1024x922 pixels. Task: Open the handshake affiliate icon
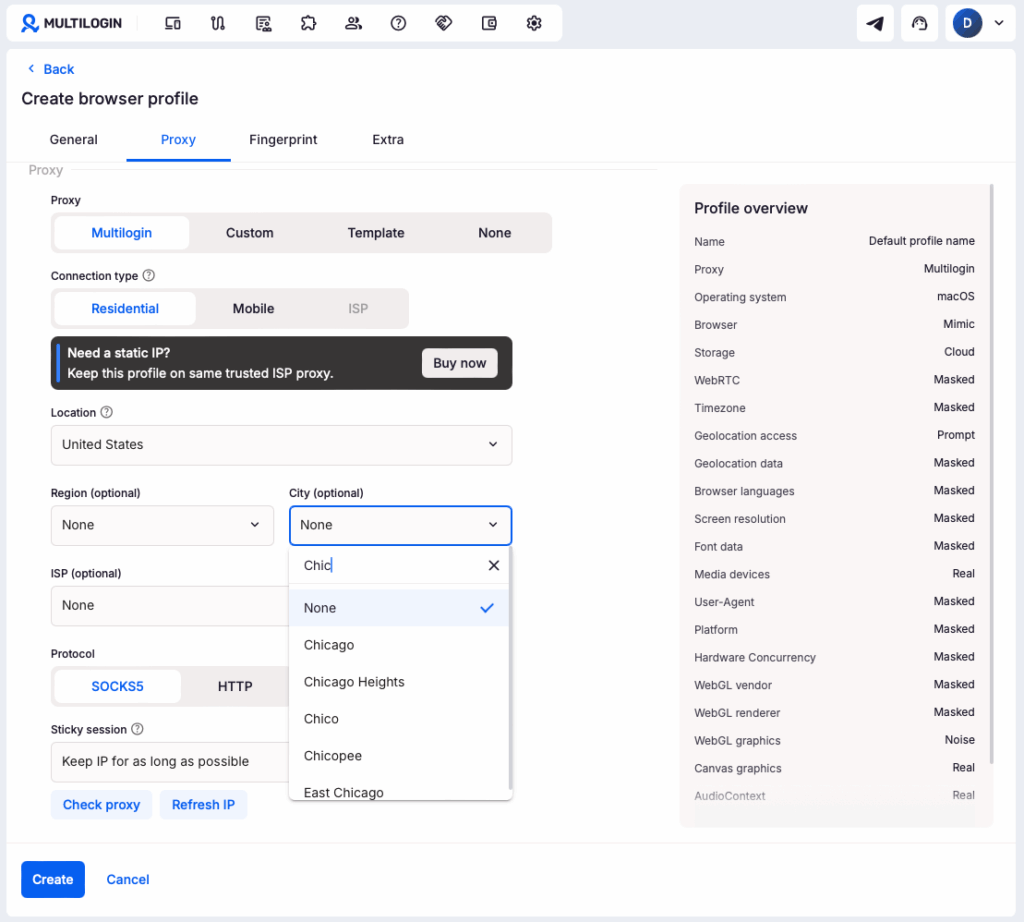443,24
